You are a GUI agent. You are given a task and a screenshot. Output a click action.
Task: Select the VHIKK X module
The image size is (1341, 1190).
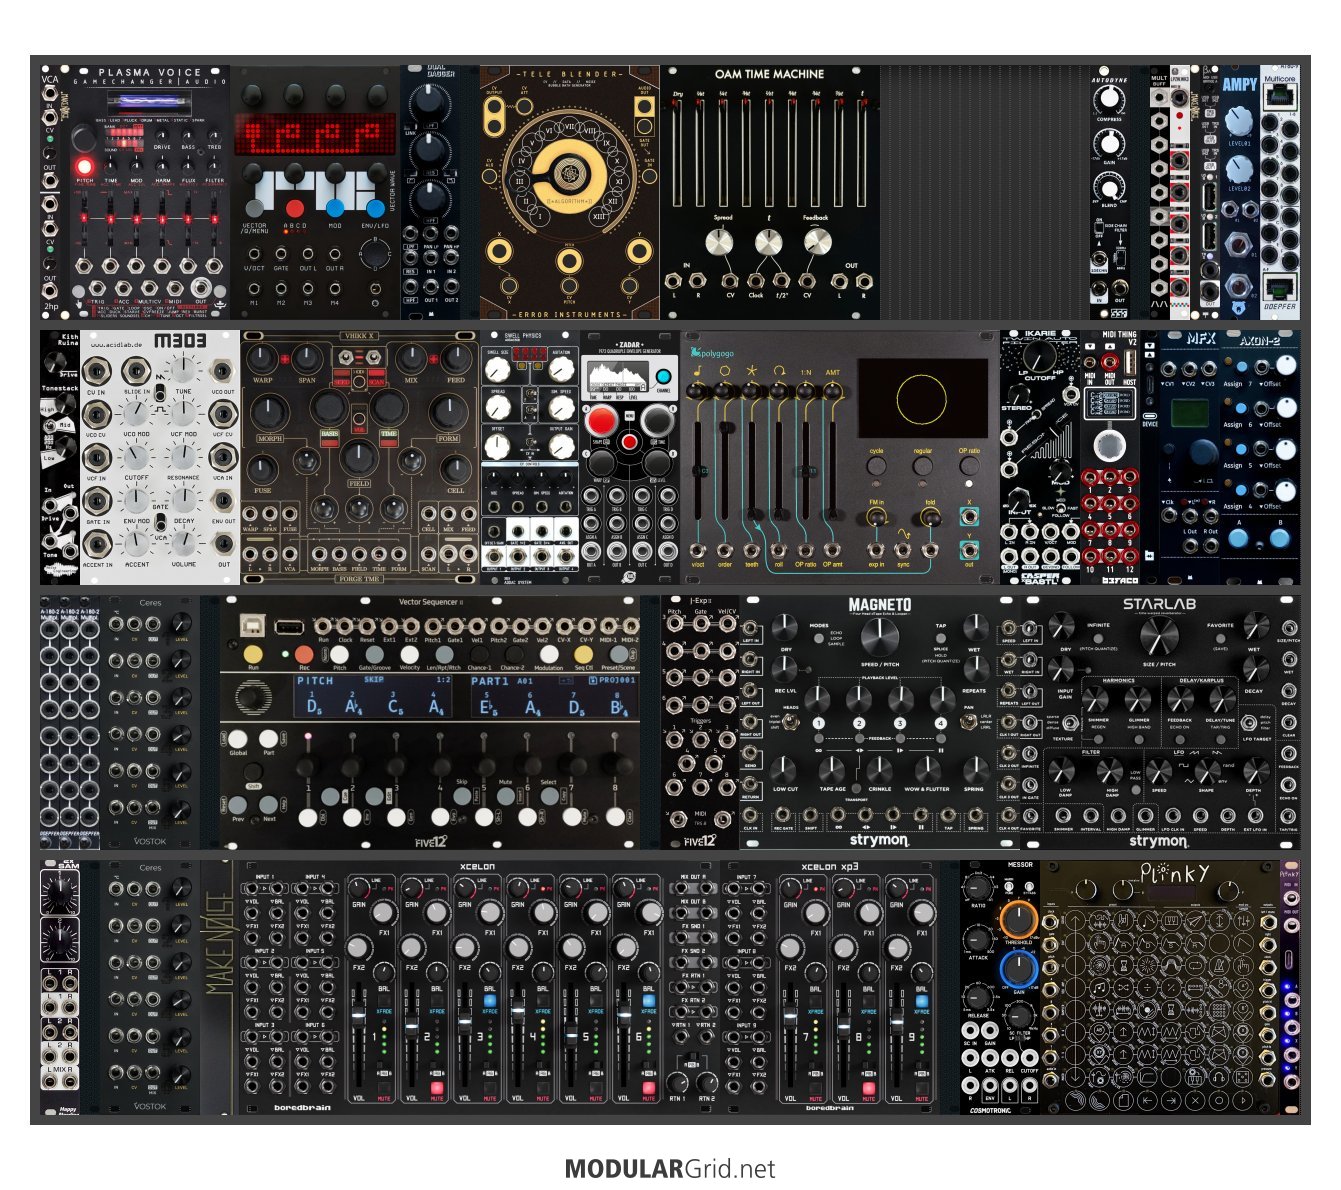point(360,457)
